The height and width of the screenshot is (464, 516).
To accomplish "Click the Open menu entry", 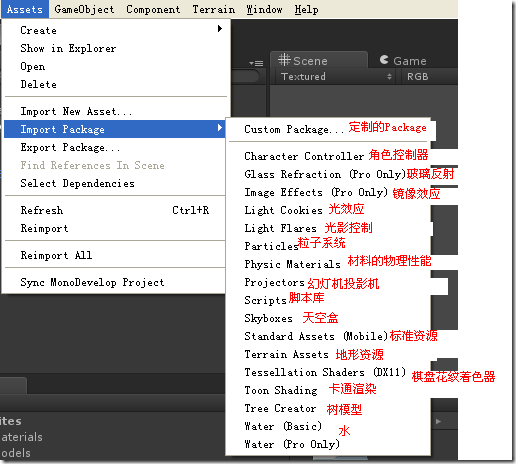I will point(115,66).
